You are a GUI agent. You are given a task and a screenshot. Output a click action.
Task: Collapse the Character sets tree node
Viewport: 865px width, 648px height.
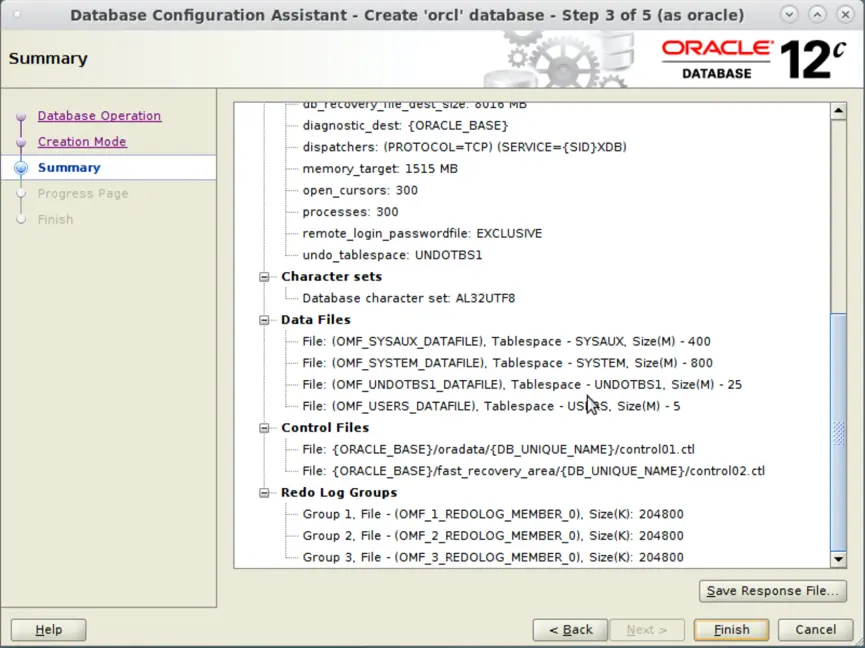264,277
